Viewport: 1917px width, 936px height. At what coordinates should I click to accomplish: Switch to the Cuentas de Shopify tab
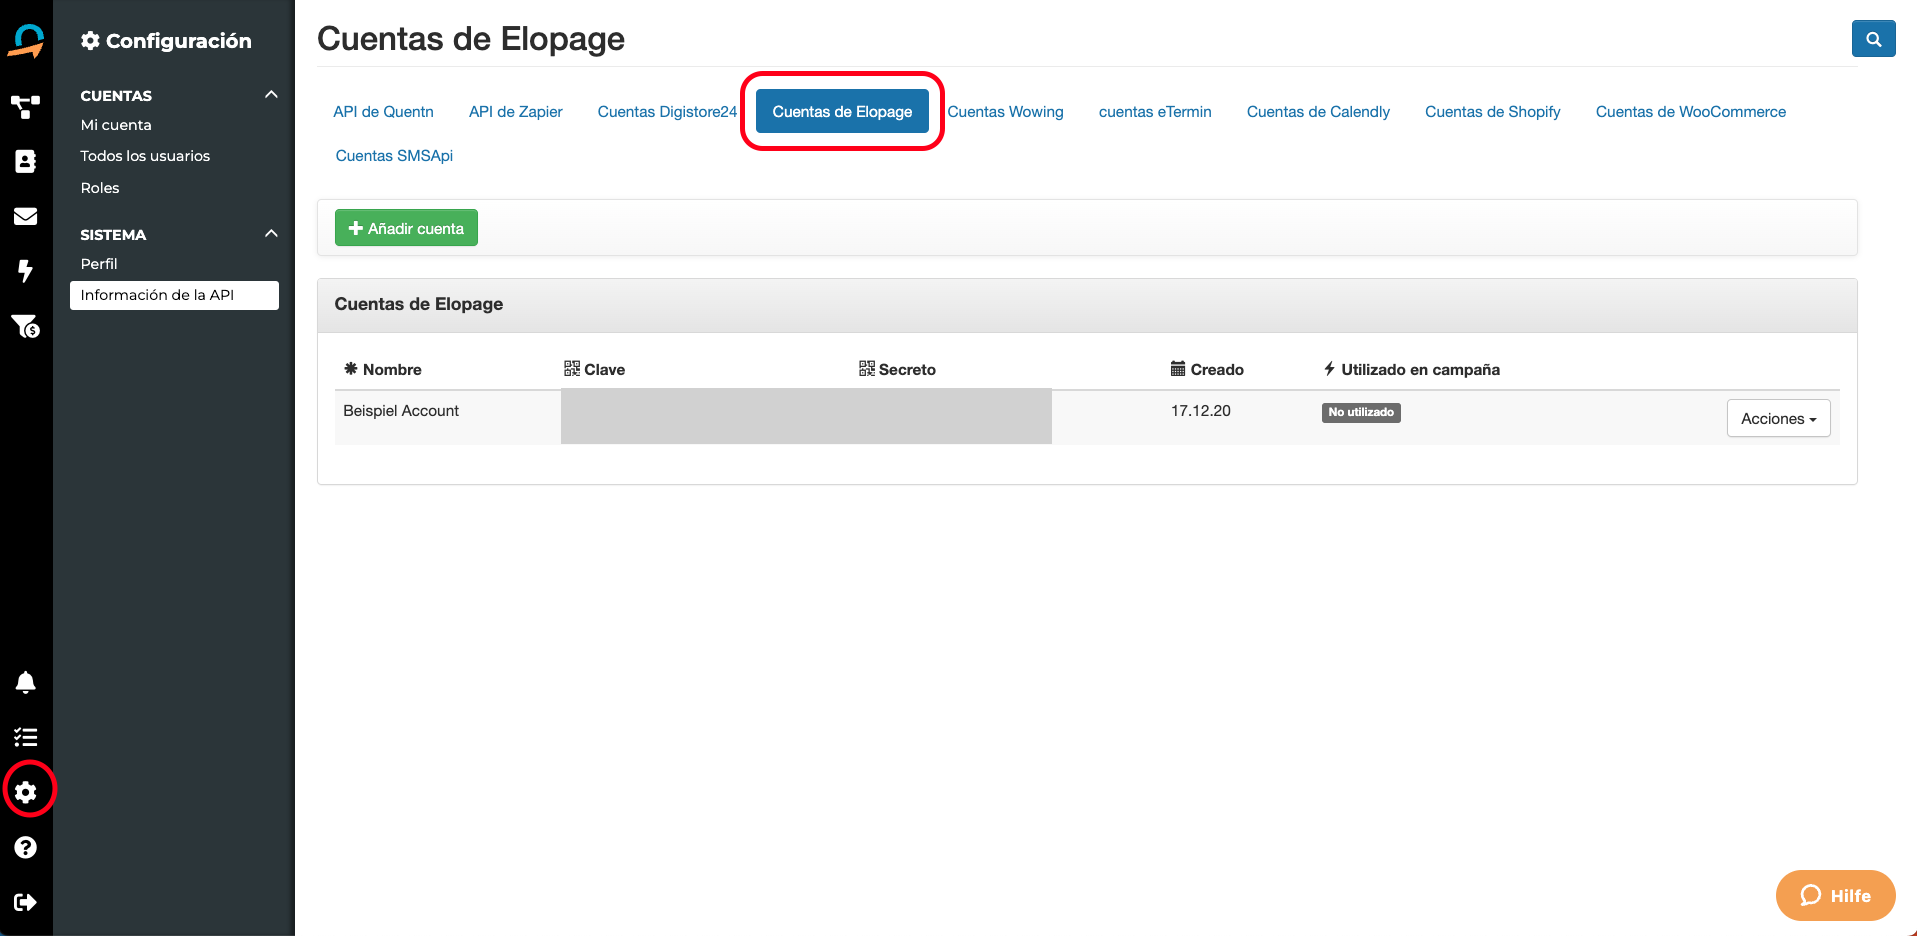[1492, 111]
